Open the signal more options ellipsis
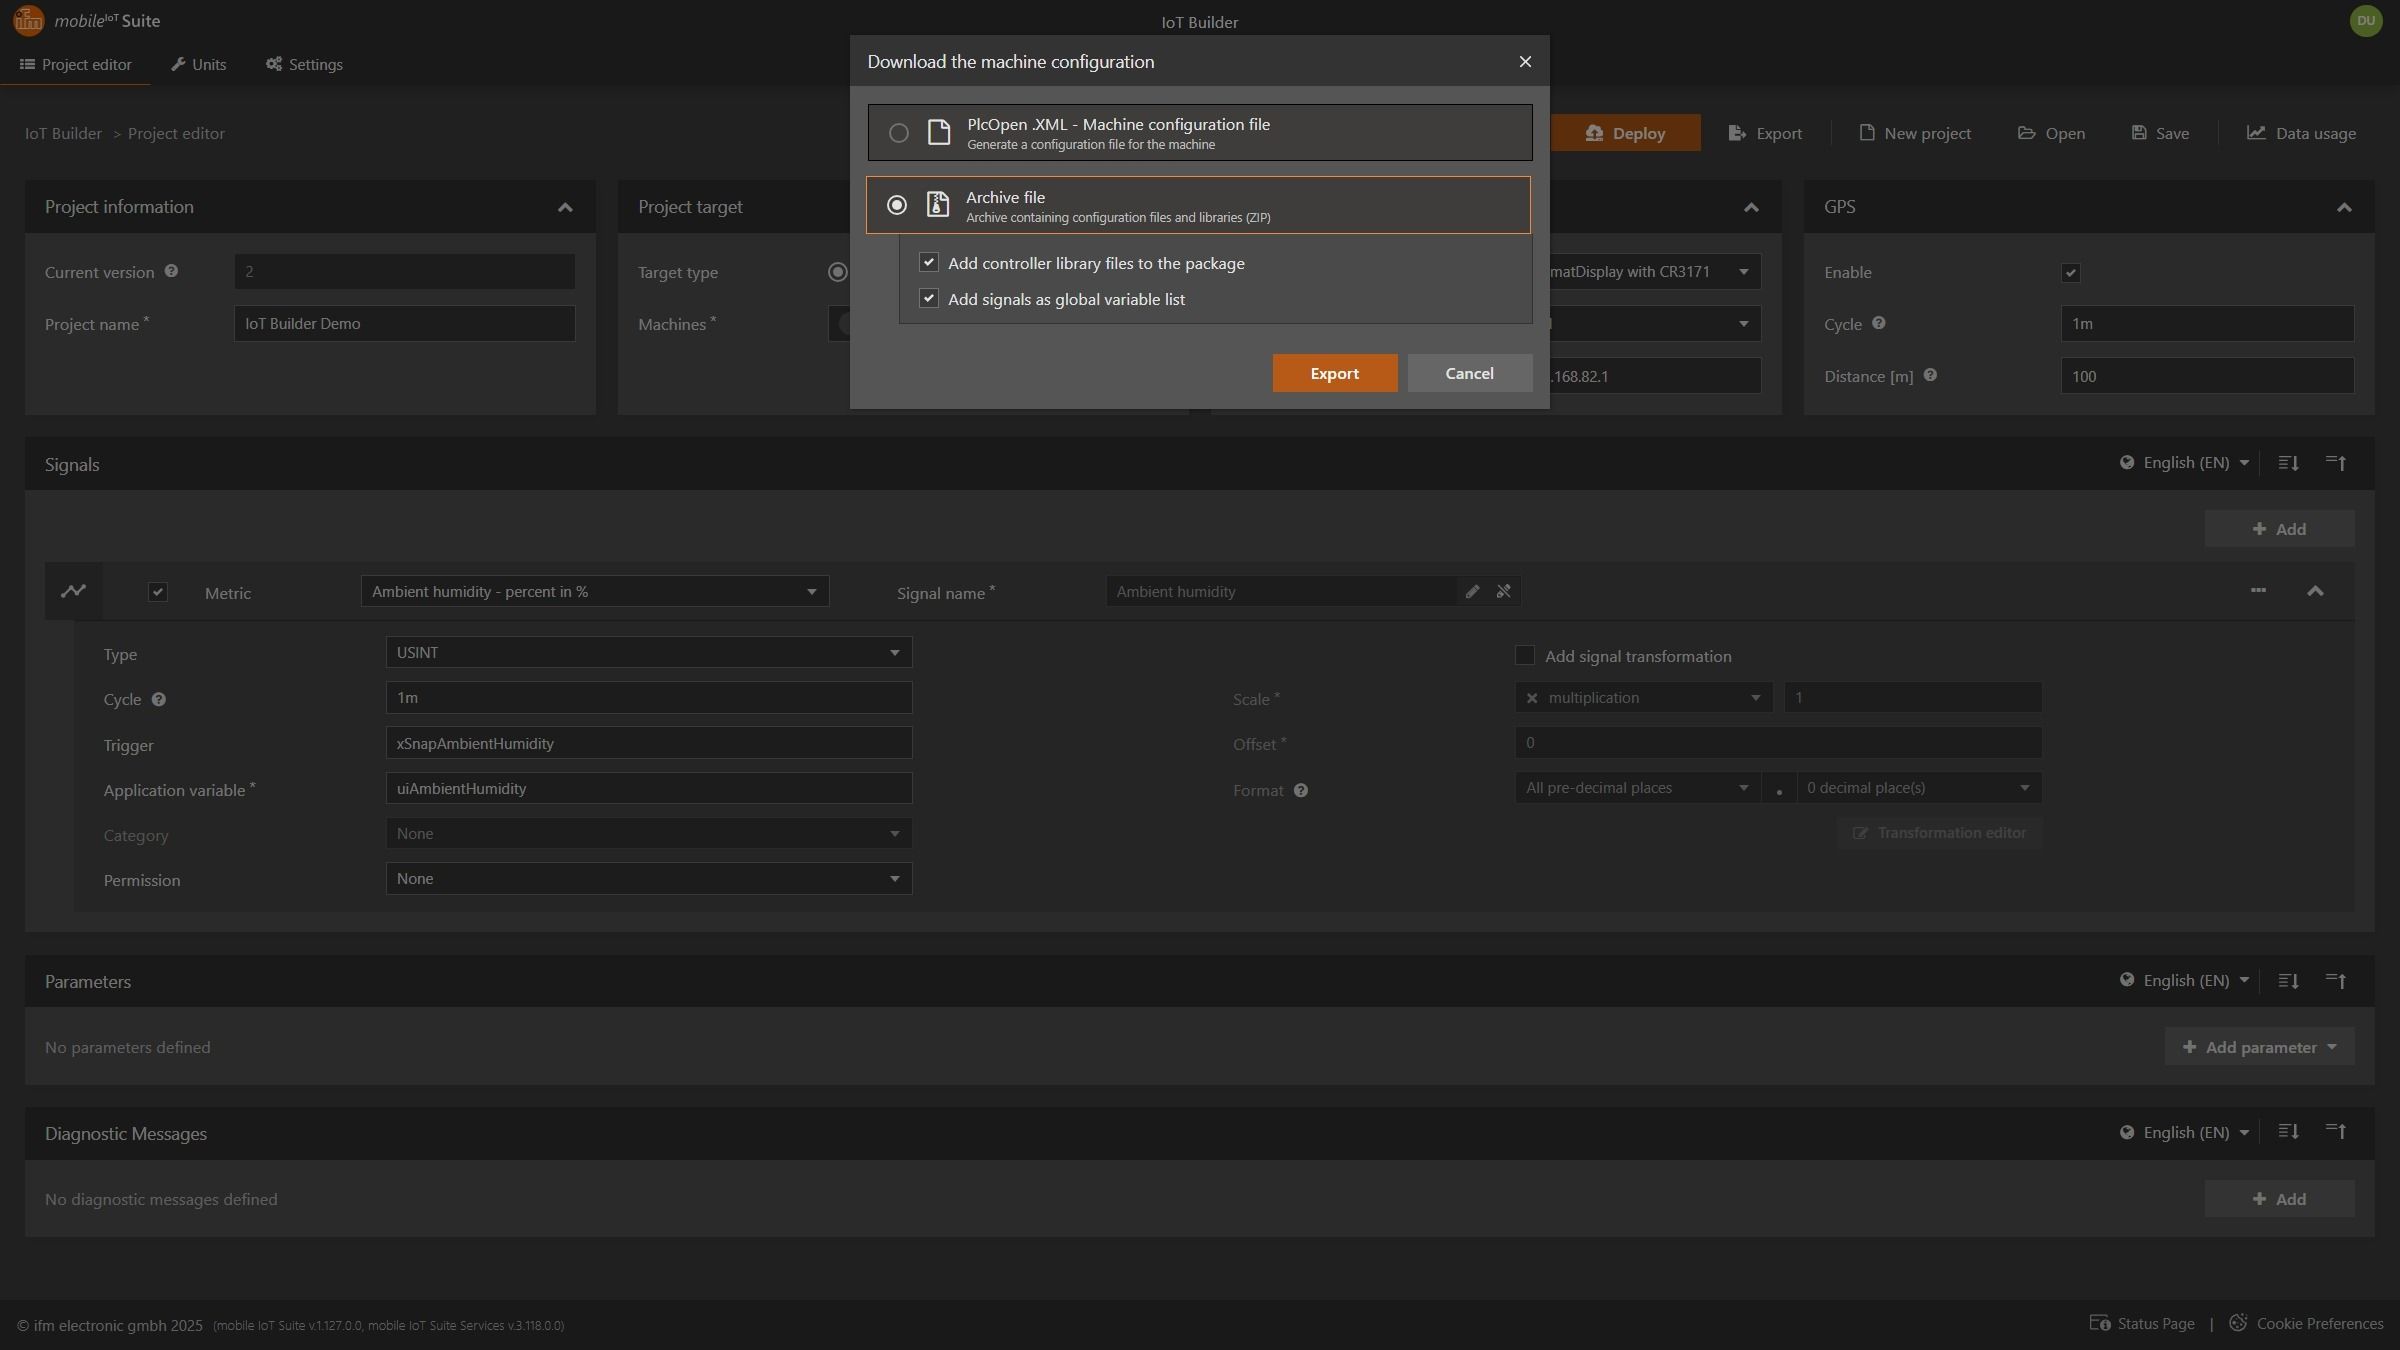Screen dimensions: 2400x1350 click(x=2258, y=591)
